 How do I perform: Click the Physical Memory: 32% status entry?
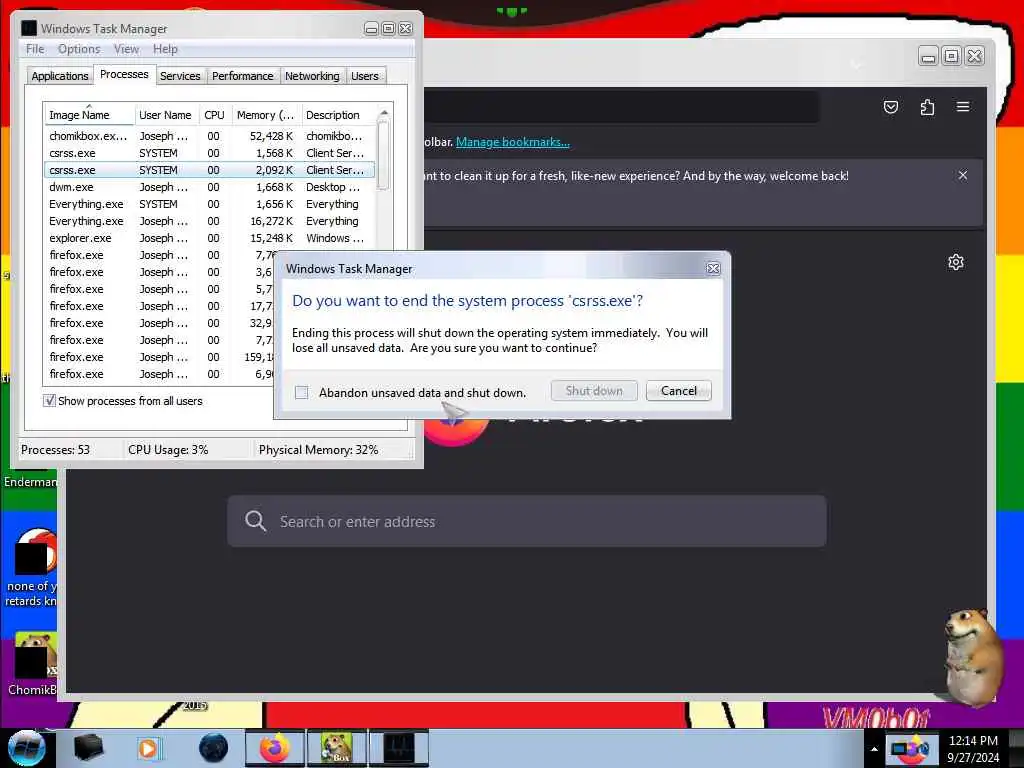pyautogui.click(x=318, y=450)
